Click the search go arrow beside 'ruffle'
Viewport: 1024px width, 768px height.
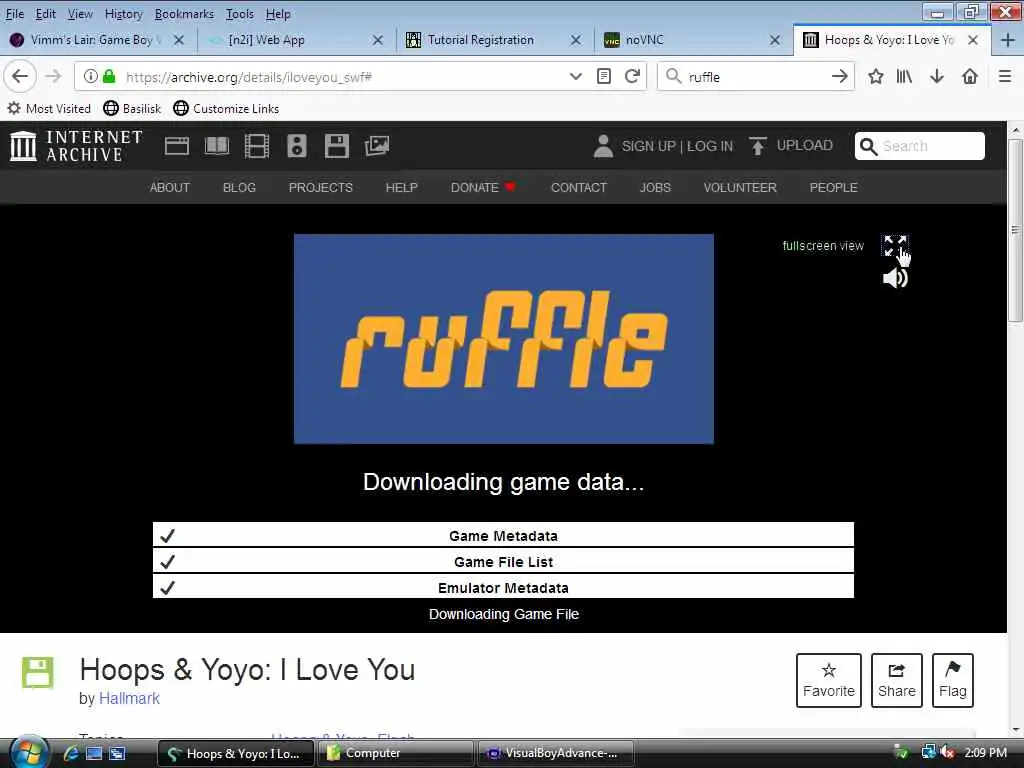coord(839,76)
